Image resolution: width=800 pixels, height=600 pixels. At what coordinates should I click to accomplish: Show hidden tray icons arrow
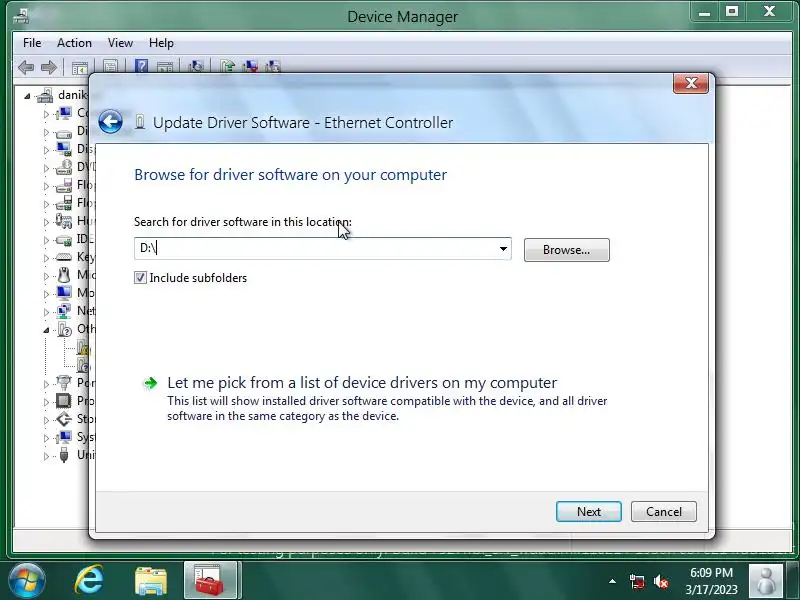(x=612, y=581)
